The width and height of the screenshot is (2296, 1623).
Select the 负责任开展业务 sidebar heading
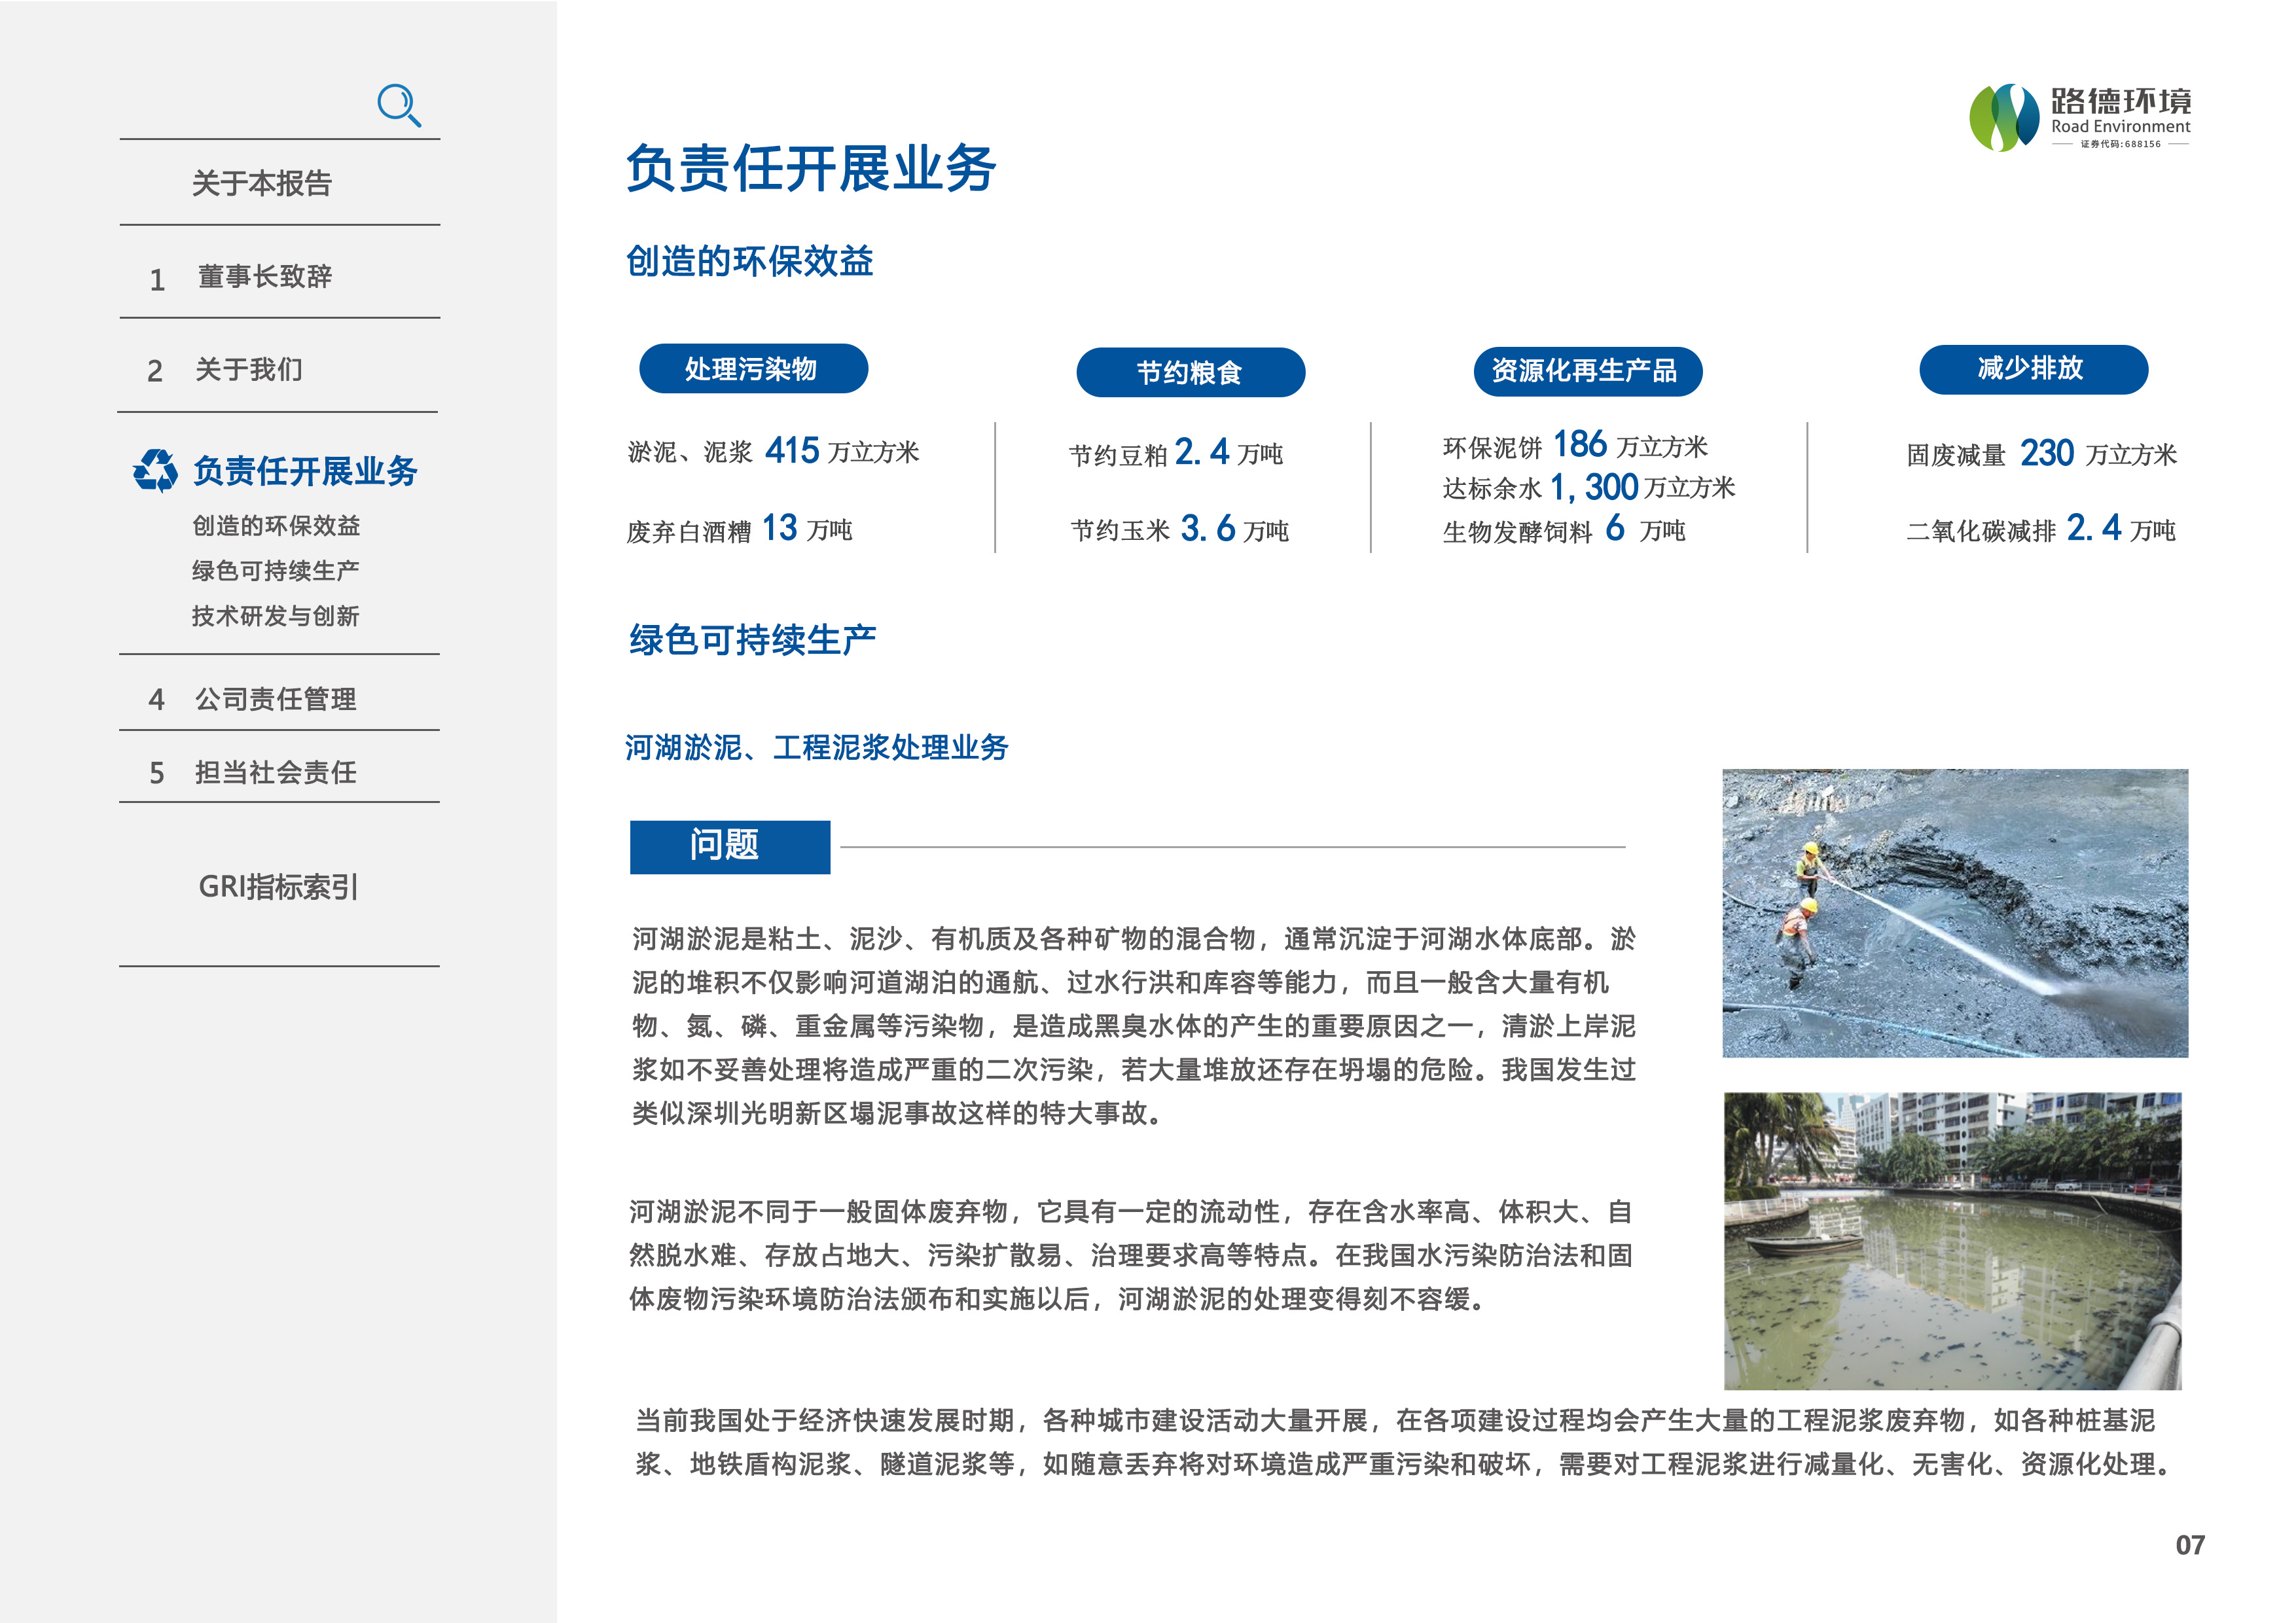pyautogui.click(x=305, y=471)
